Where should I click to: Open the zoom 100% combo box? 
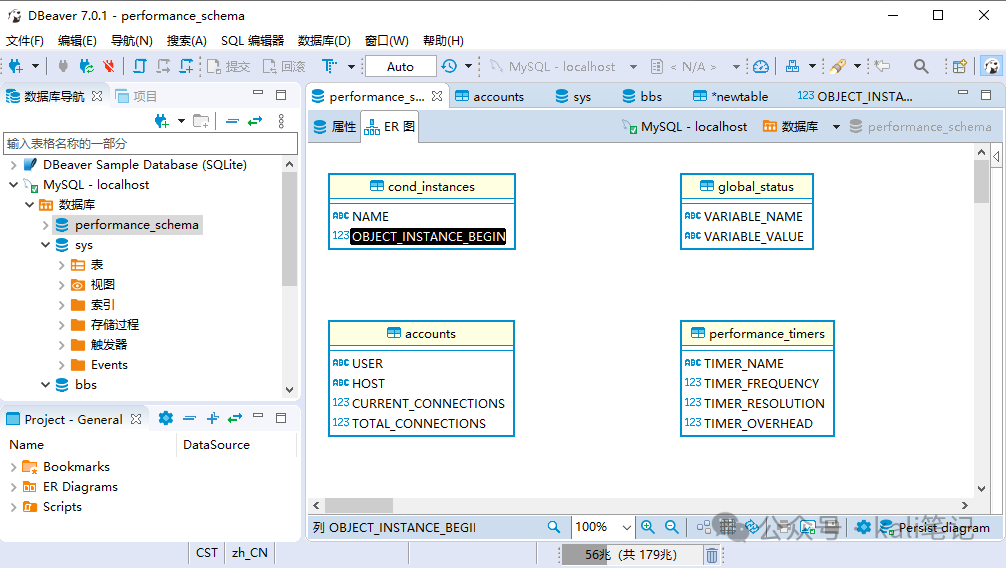pyautogui.click(x=602, y=527)
